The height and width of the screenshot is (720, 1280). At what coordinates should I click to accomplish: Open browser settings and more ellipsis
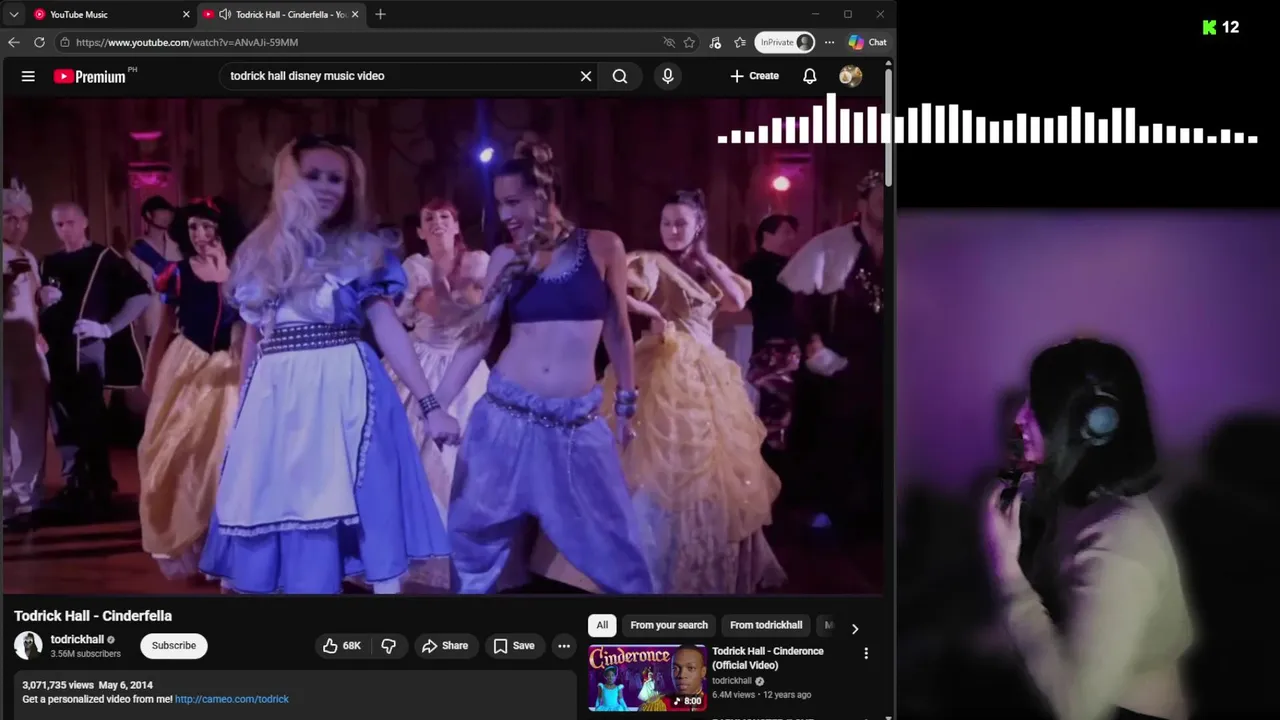pyautogui.click(x=829, y=42)
